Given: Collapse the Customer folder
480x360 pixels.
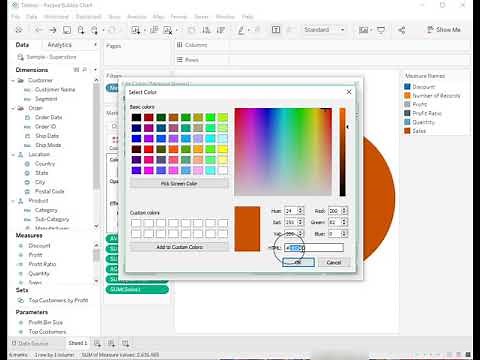Looking at the screenshot, I should point(13,80).
